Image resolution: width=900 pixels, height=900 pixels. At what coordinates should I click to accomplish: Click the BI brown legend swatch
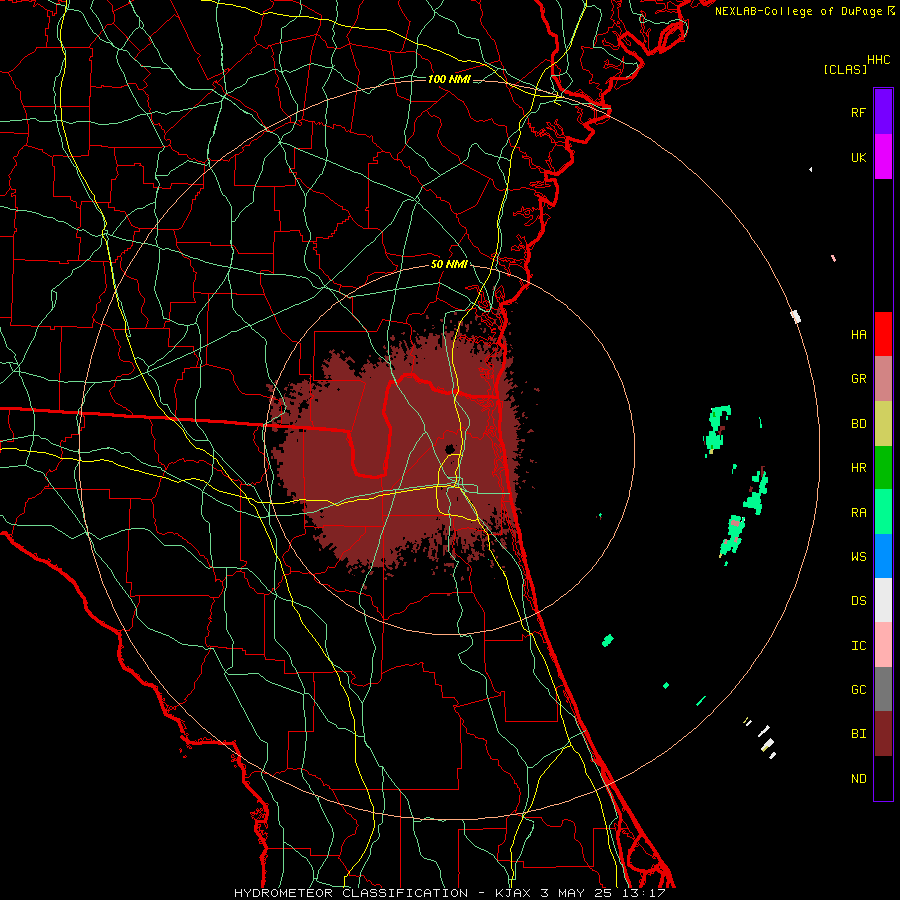(x=883, y=734)
